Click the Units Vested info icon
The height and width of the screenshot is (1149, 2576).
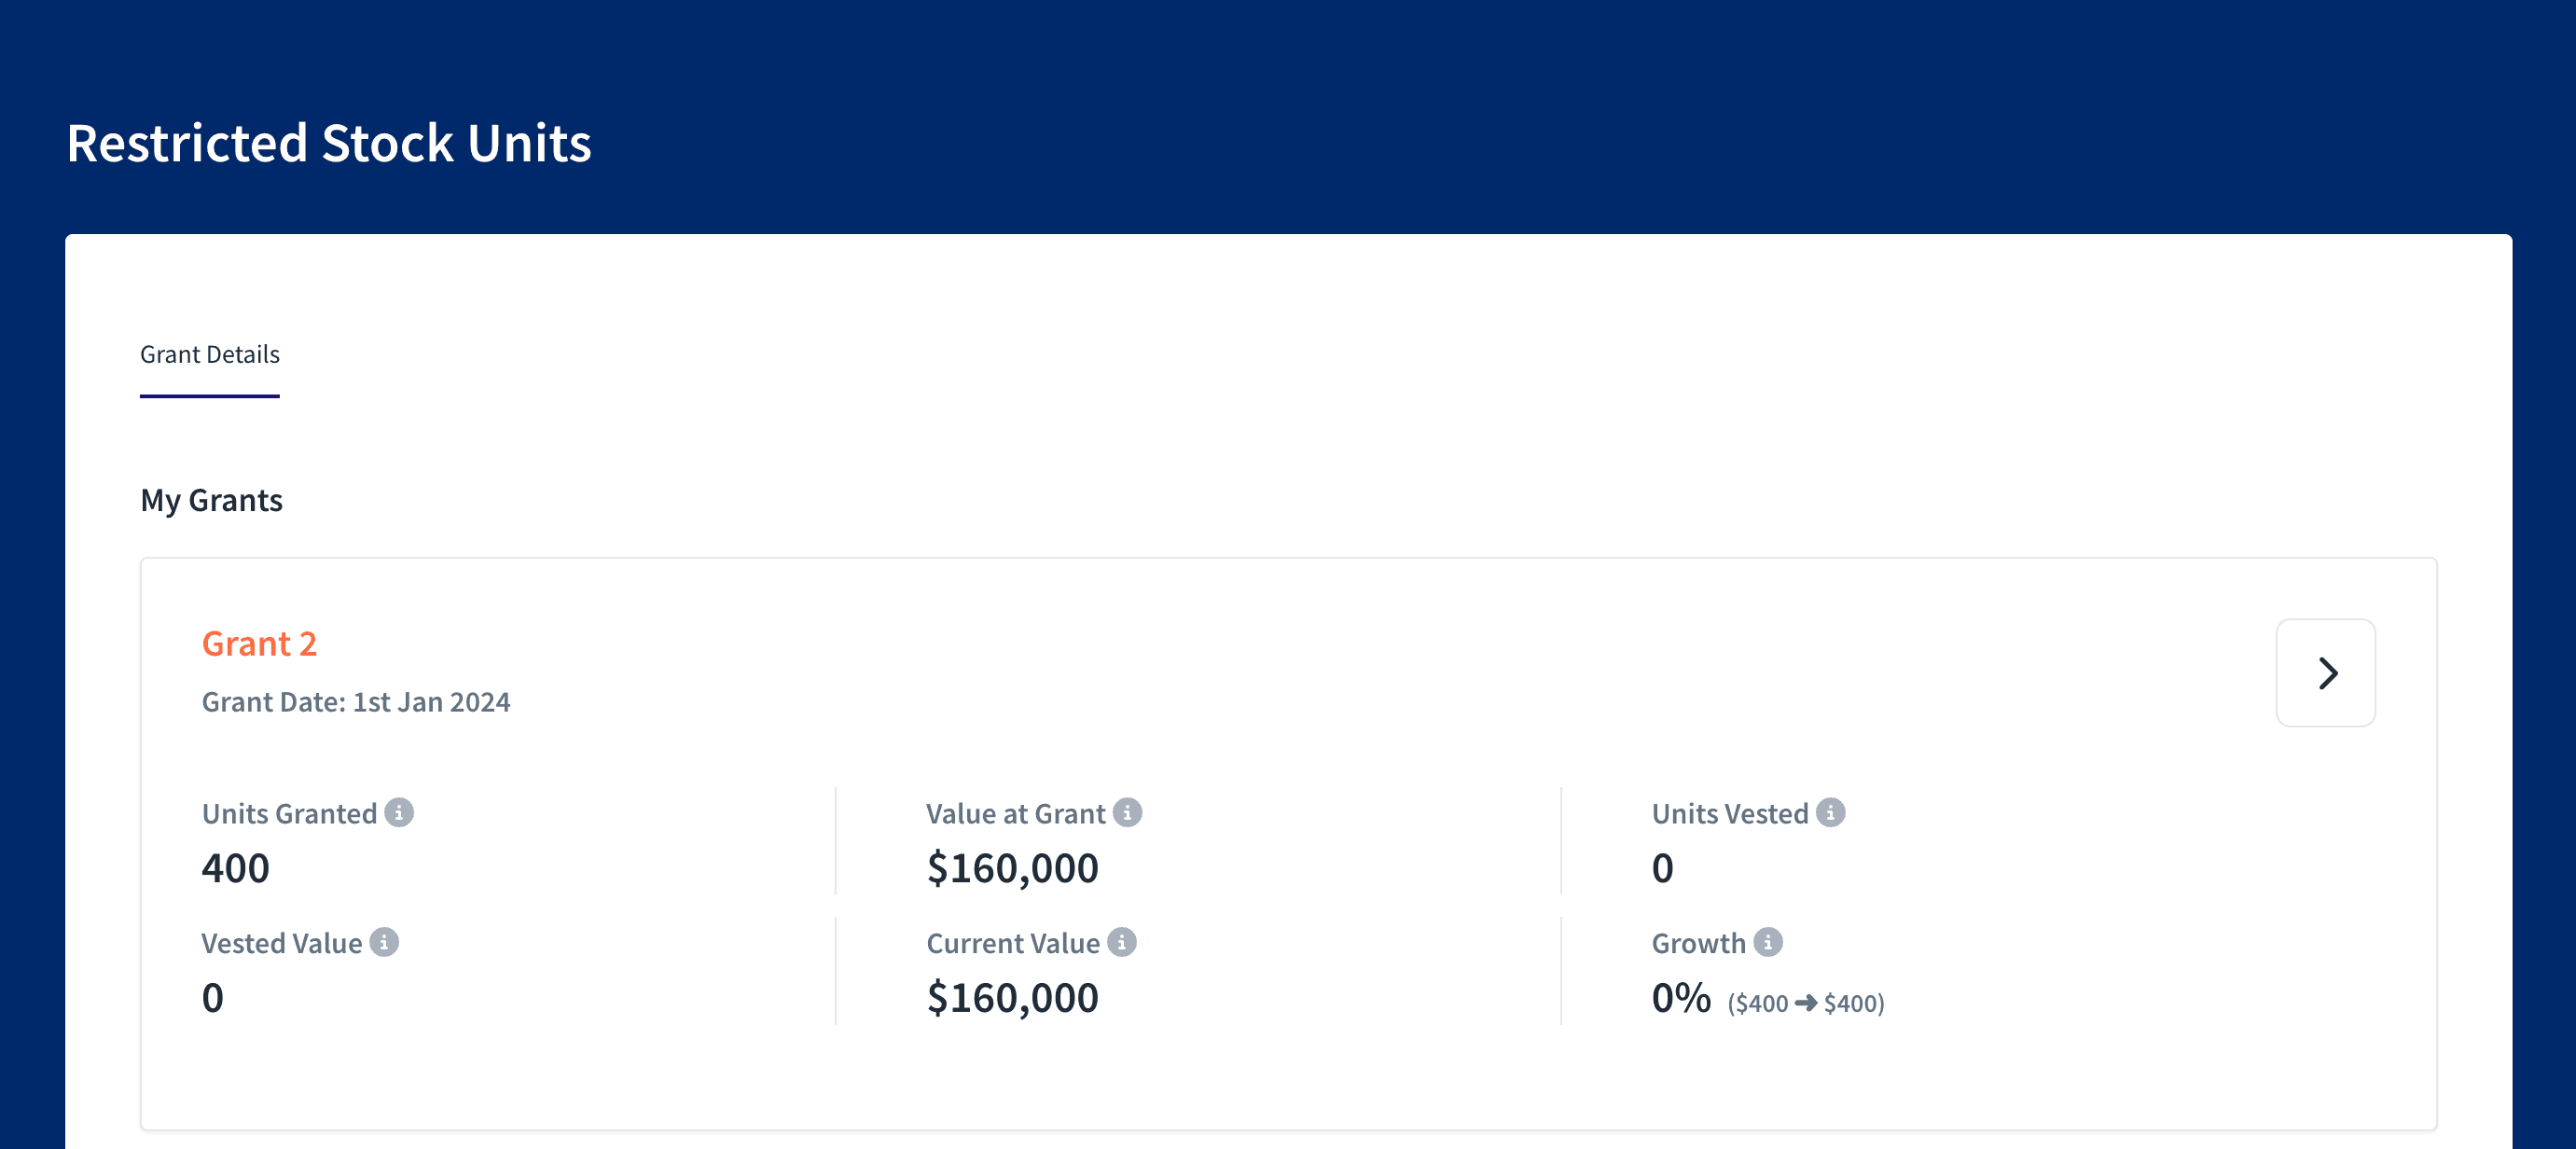click(1830, 812)
